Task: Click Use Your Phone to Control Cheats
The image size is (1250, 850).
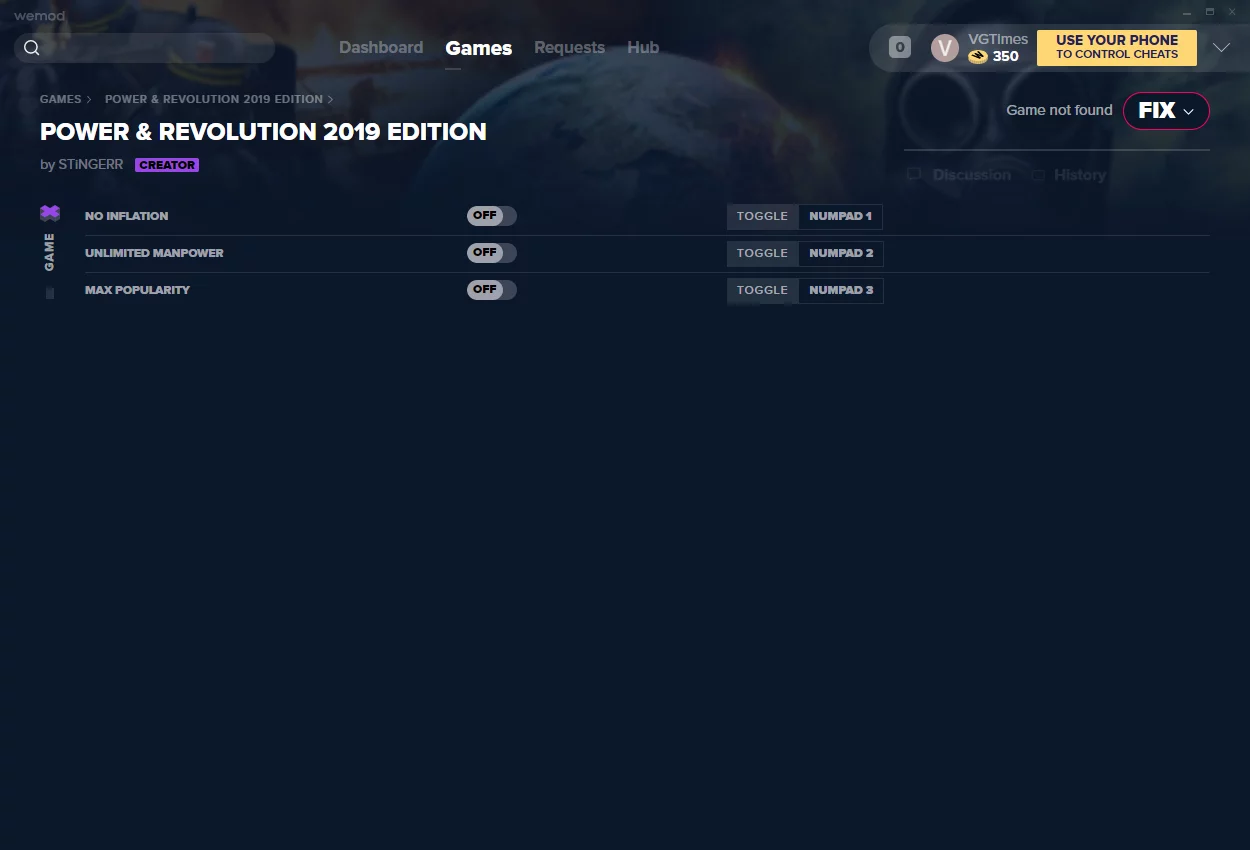Action: pos(1117,48)
